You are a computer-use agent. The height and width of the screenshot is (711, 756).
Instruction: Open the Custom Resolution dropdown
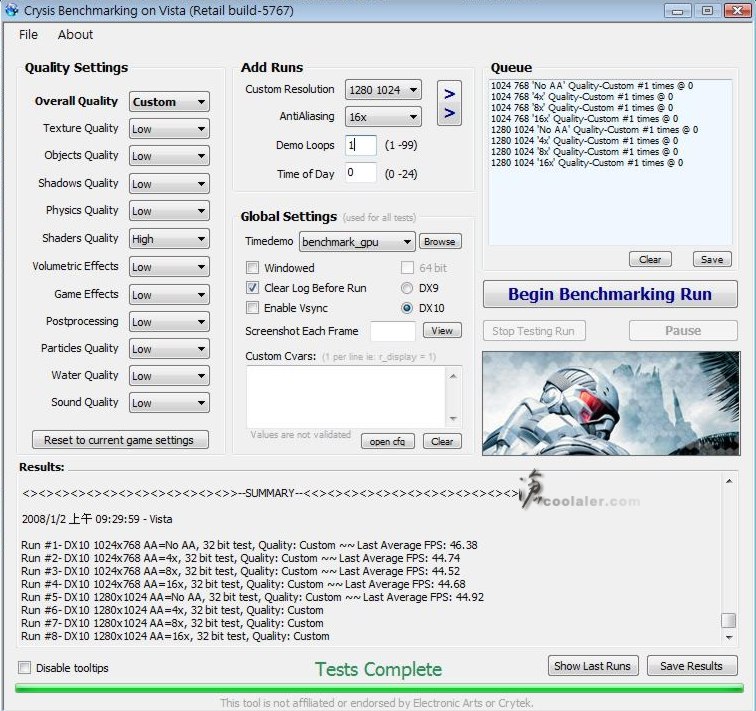coord(383,90)
